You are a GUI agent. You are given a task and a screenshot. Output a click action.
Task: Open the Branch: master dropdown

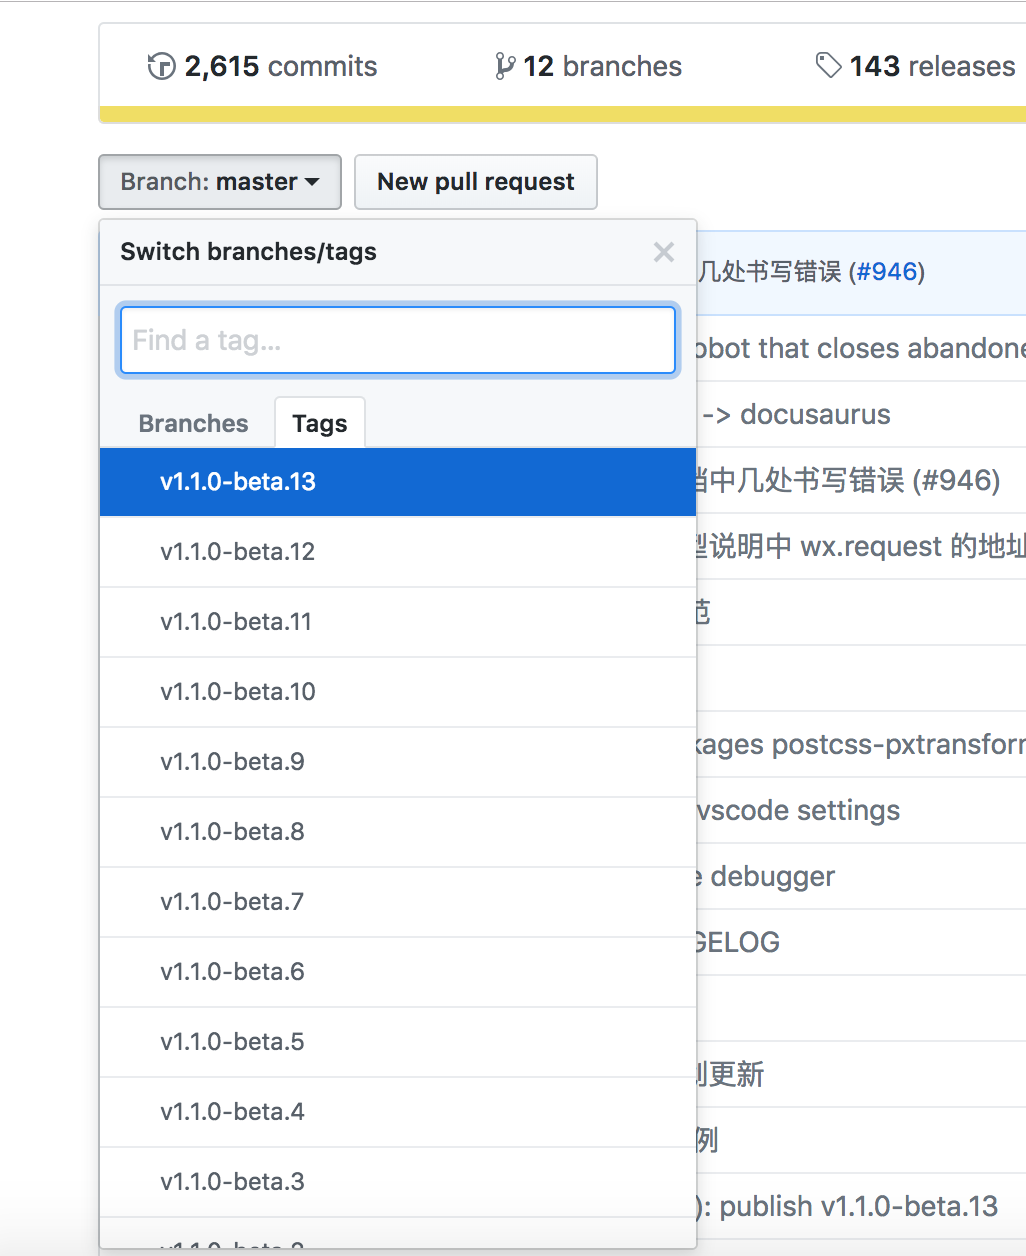(x=220, y=182)
